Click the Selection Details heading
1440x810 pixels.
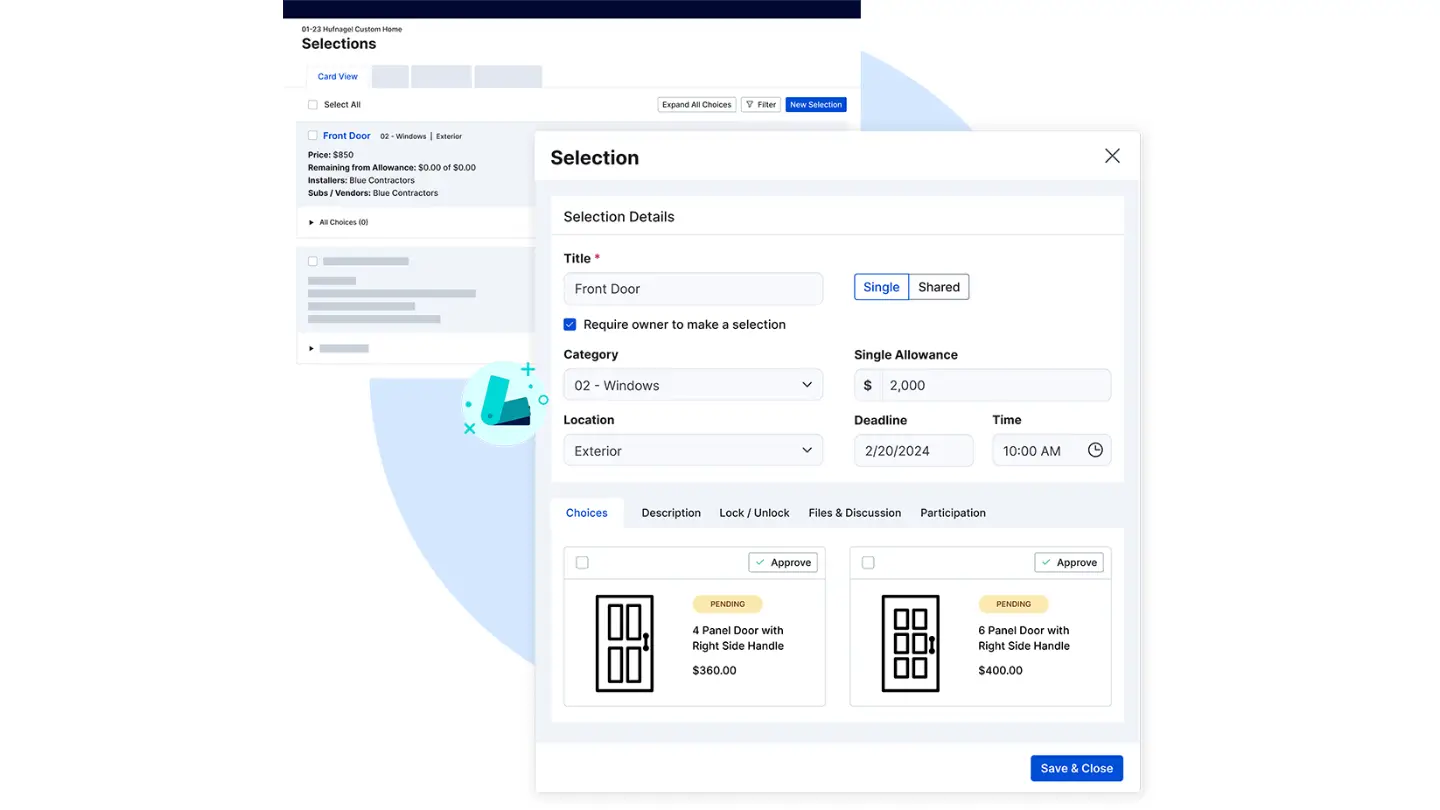coord(619,216)
